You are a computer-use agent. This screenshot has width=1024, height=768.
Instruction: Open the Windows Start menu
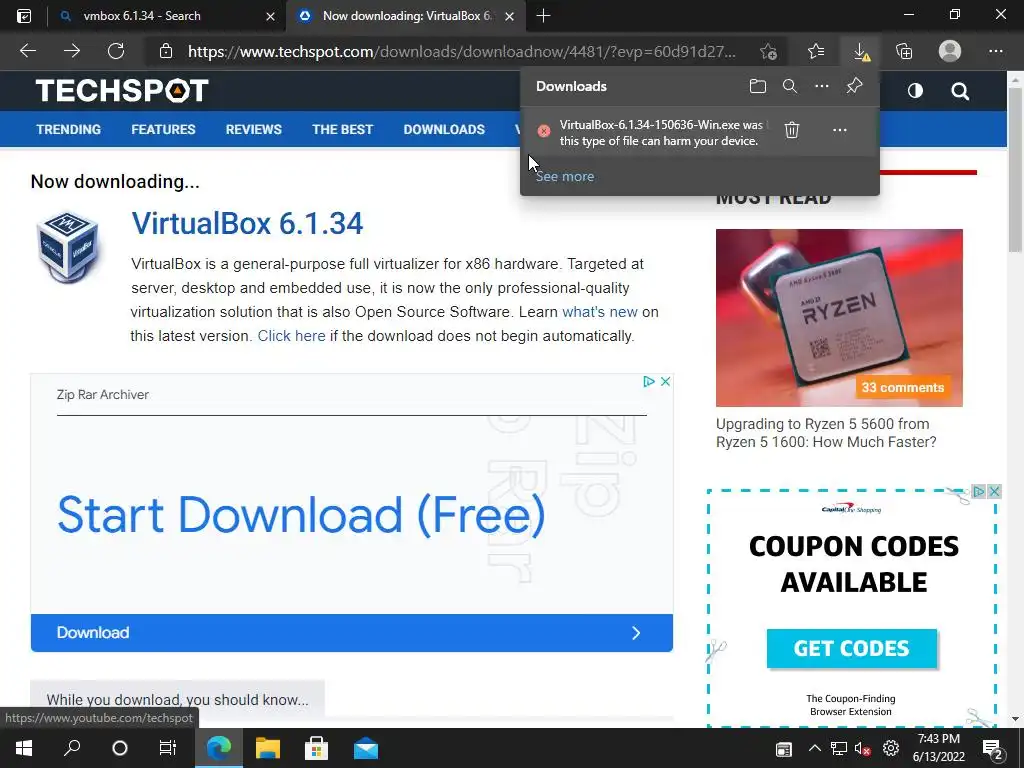24,748
